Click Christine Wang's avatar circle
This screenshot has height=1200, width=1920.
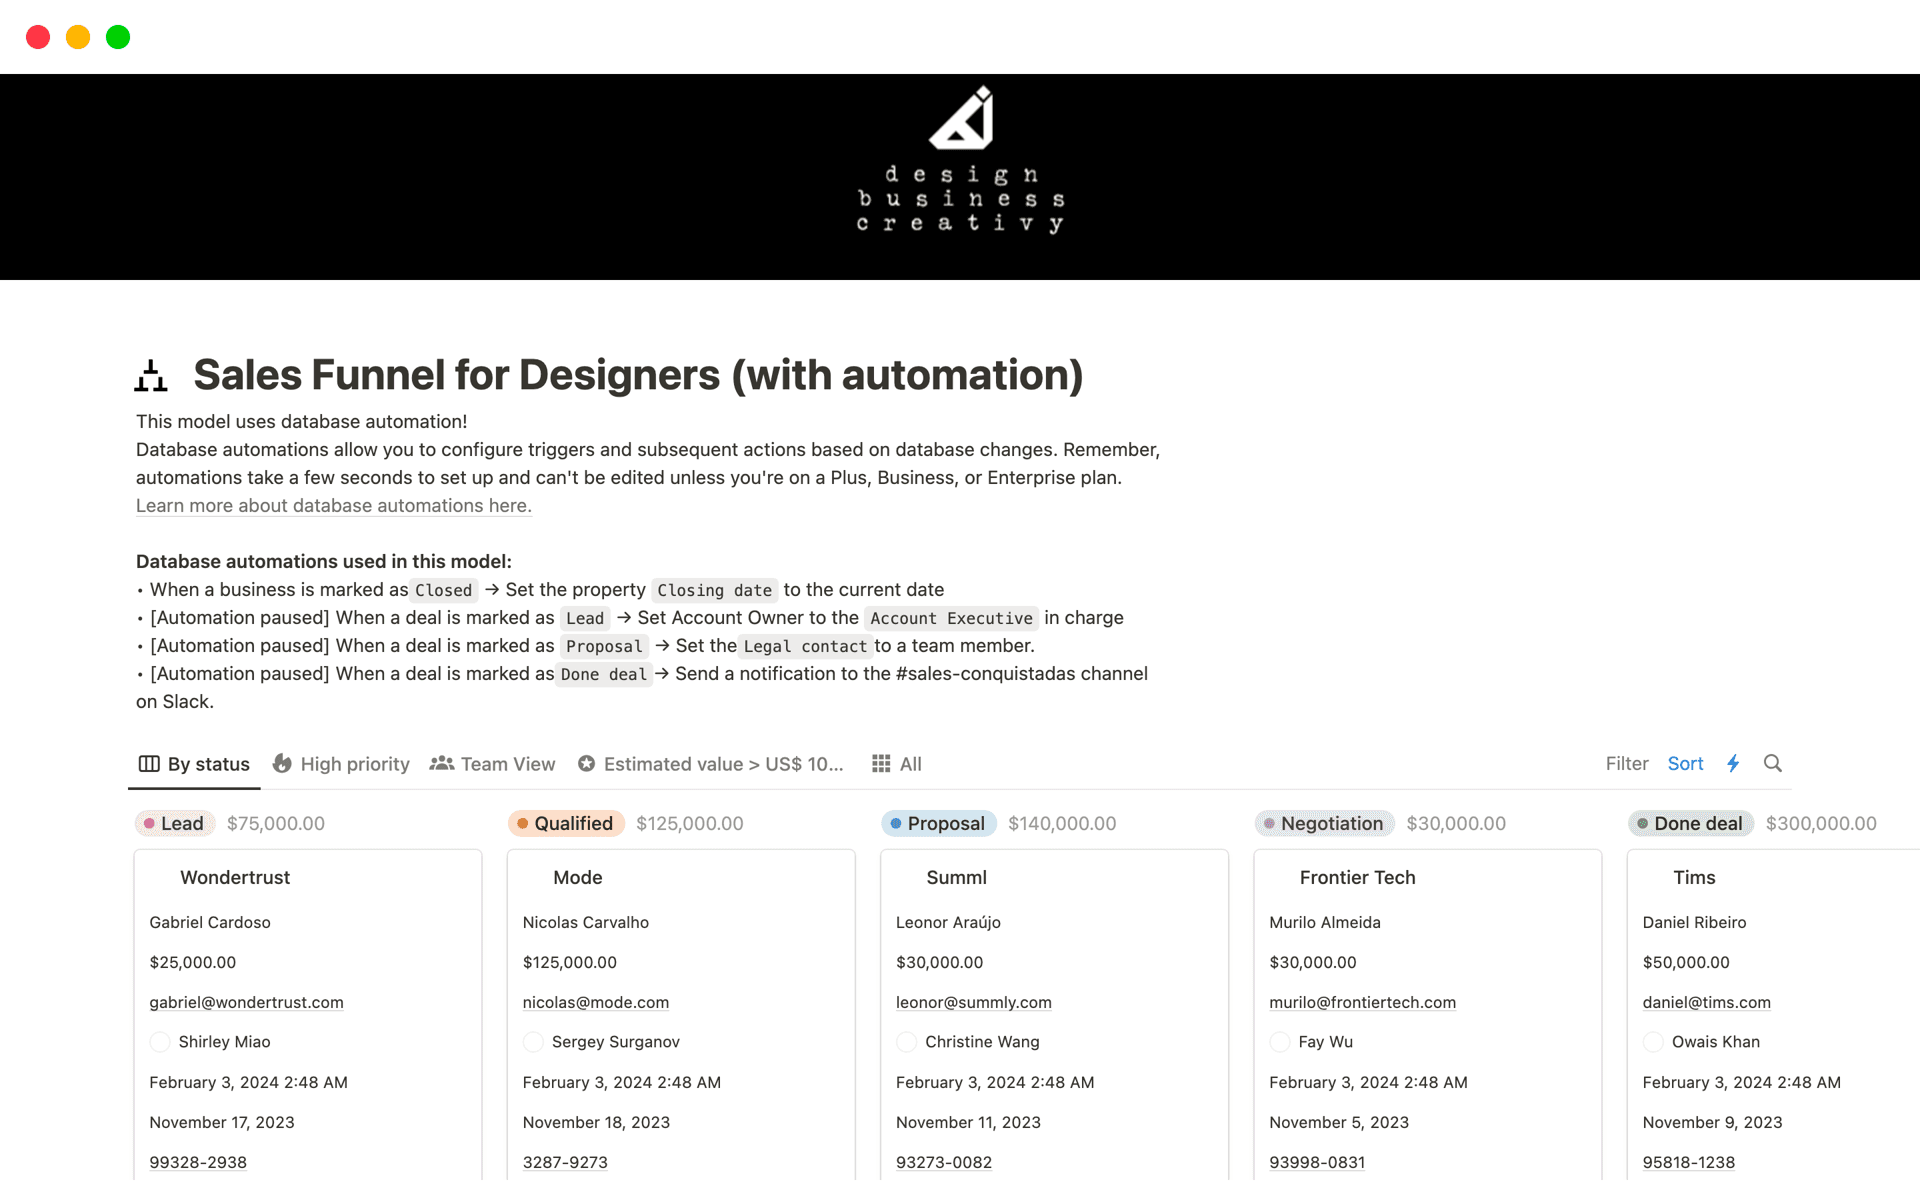pos(906,1042)
